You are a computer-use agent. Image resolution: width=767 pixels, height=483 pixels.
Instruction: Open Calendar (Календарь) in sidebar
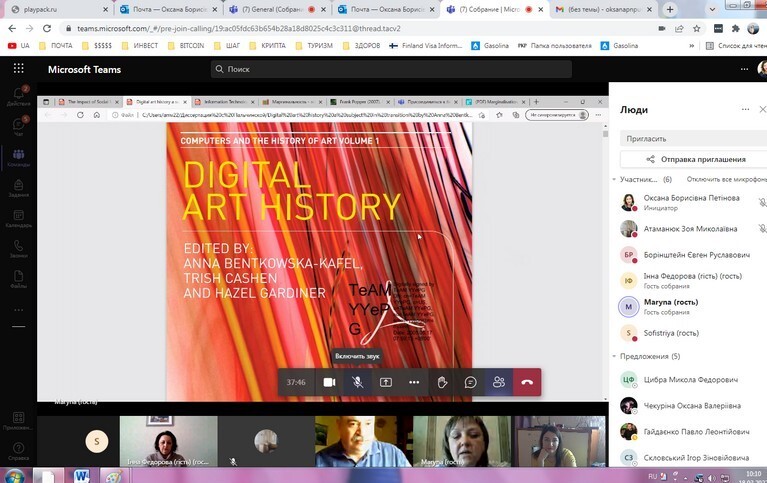[x=19, y=218]
